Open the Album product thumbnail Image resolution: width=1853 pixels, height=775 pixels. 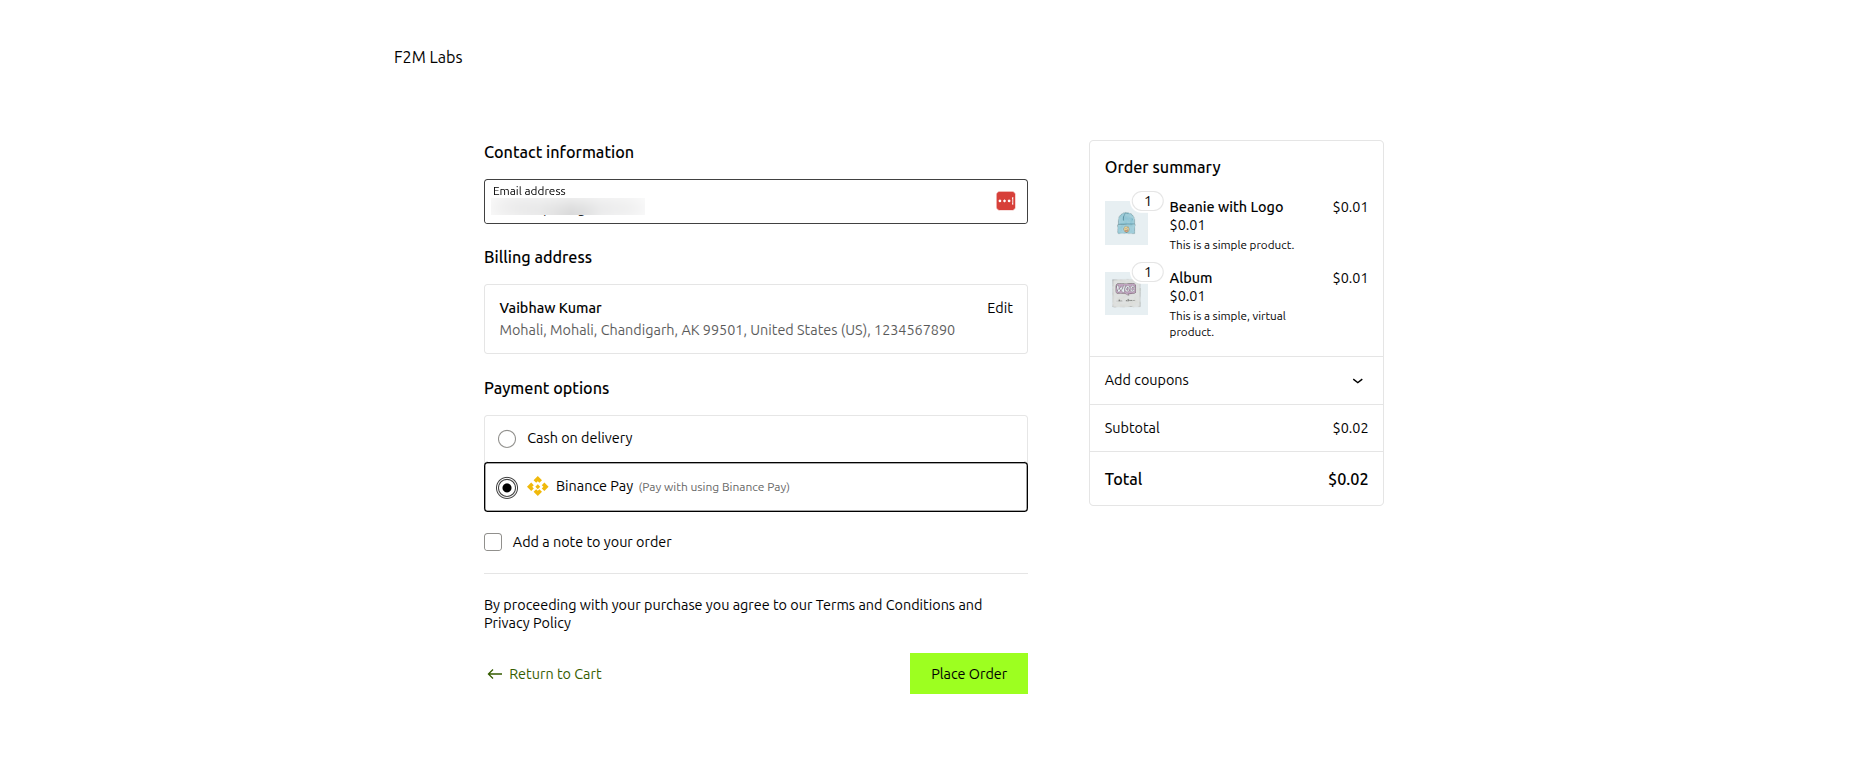1126,294
